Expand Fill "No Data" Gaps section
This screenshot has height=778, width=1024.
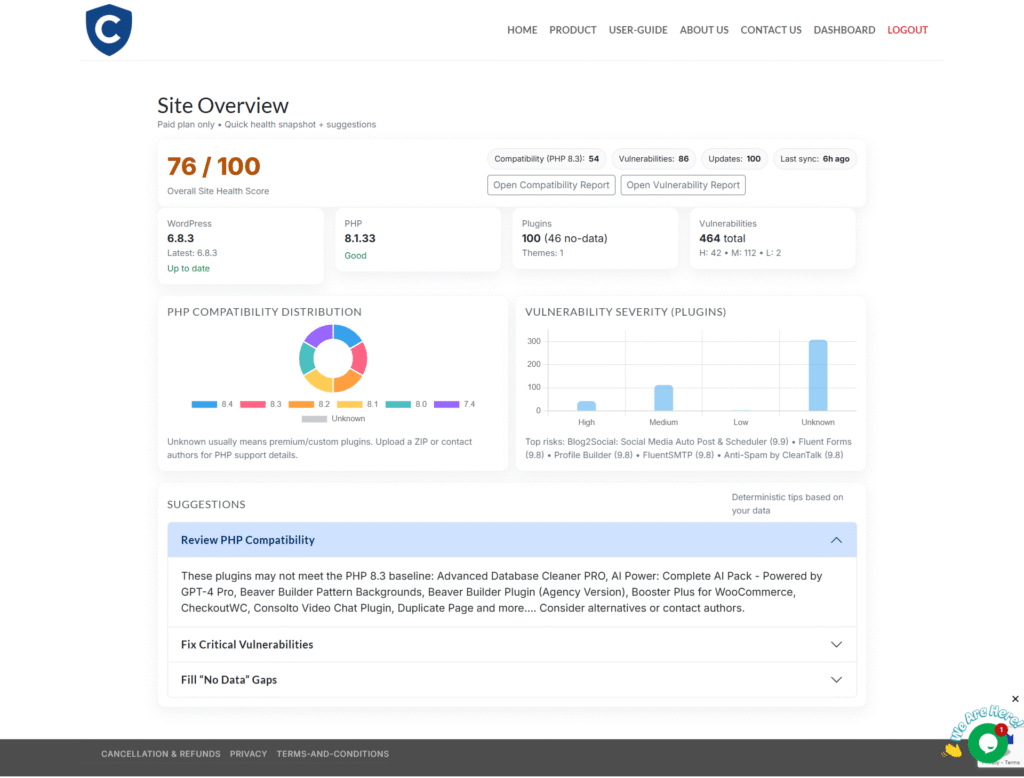836,680
